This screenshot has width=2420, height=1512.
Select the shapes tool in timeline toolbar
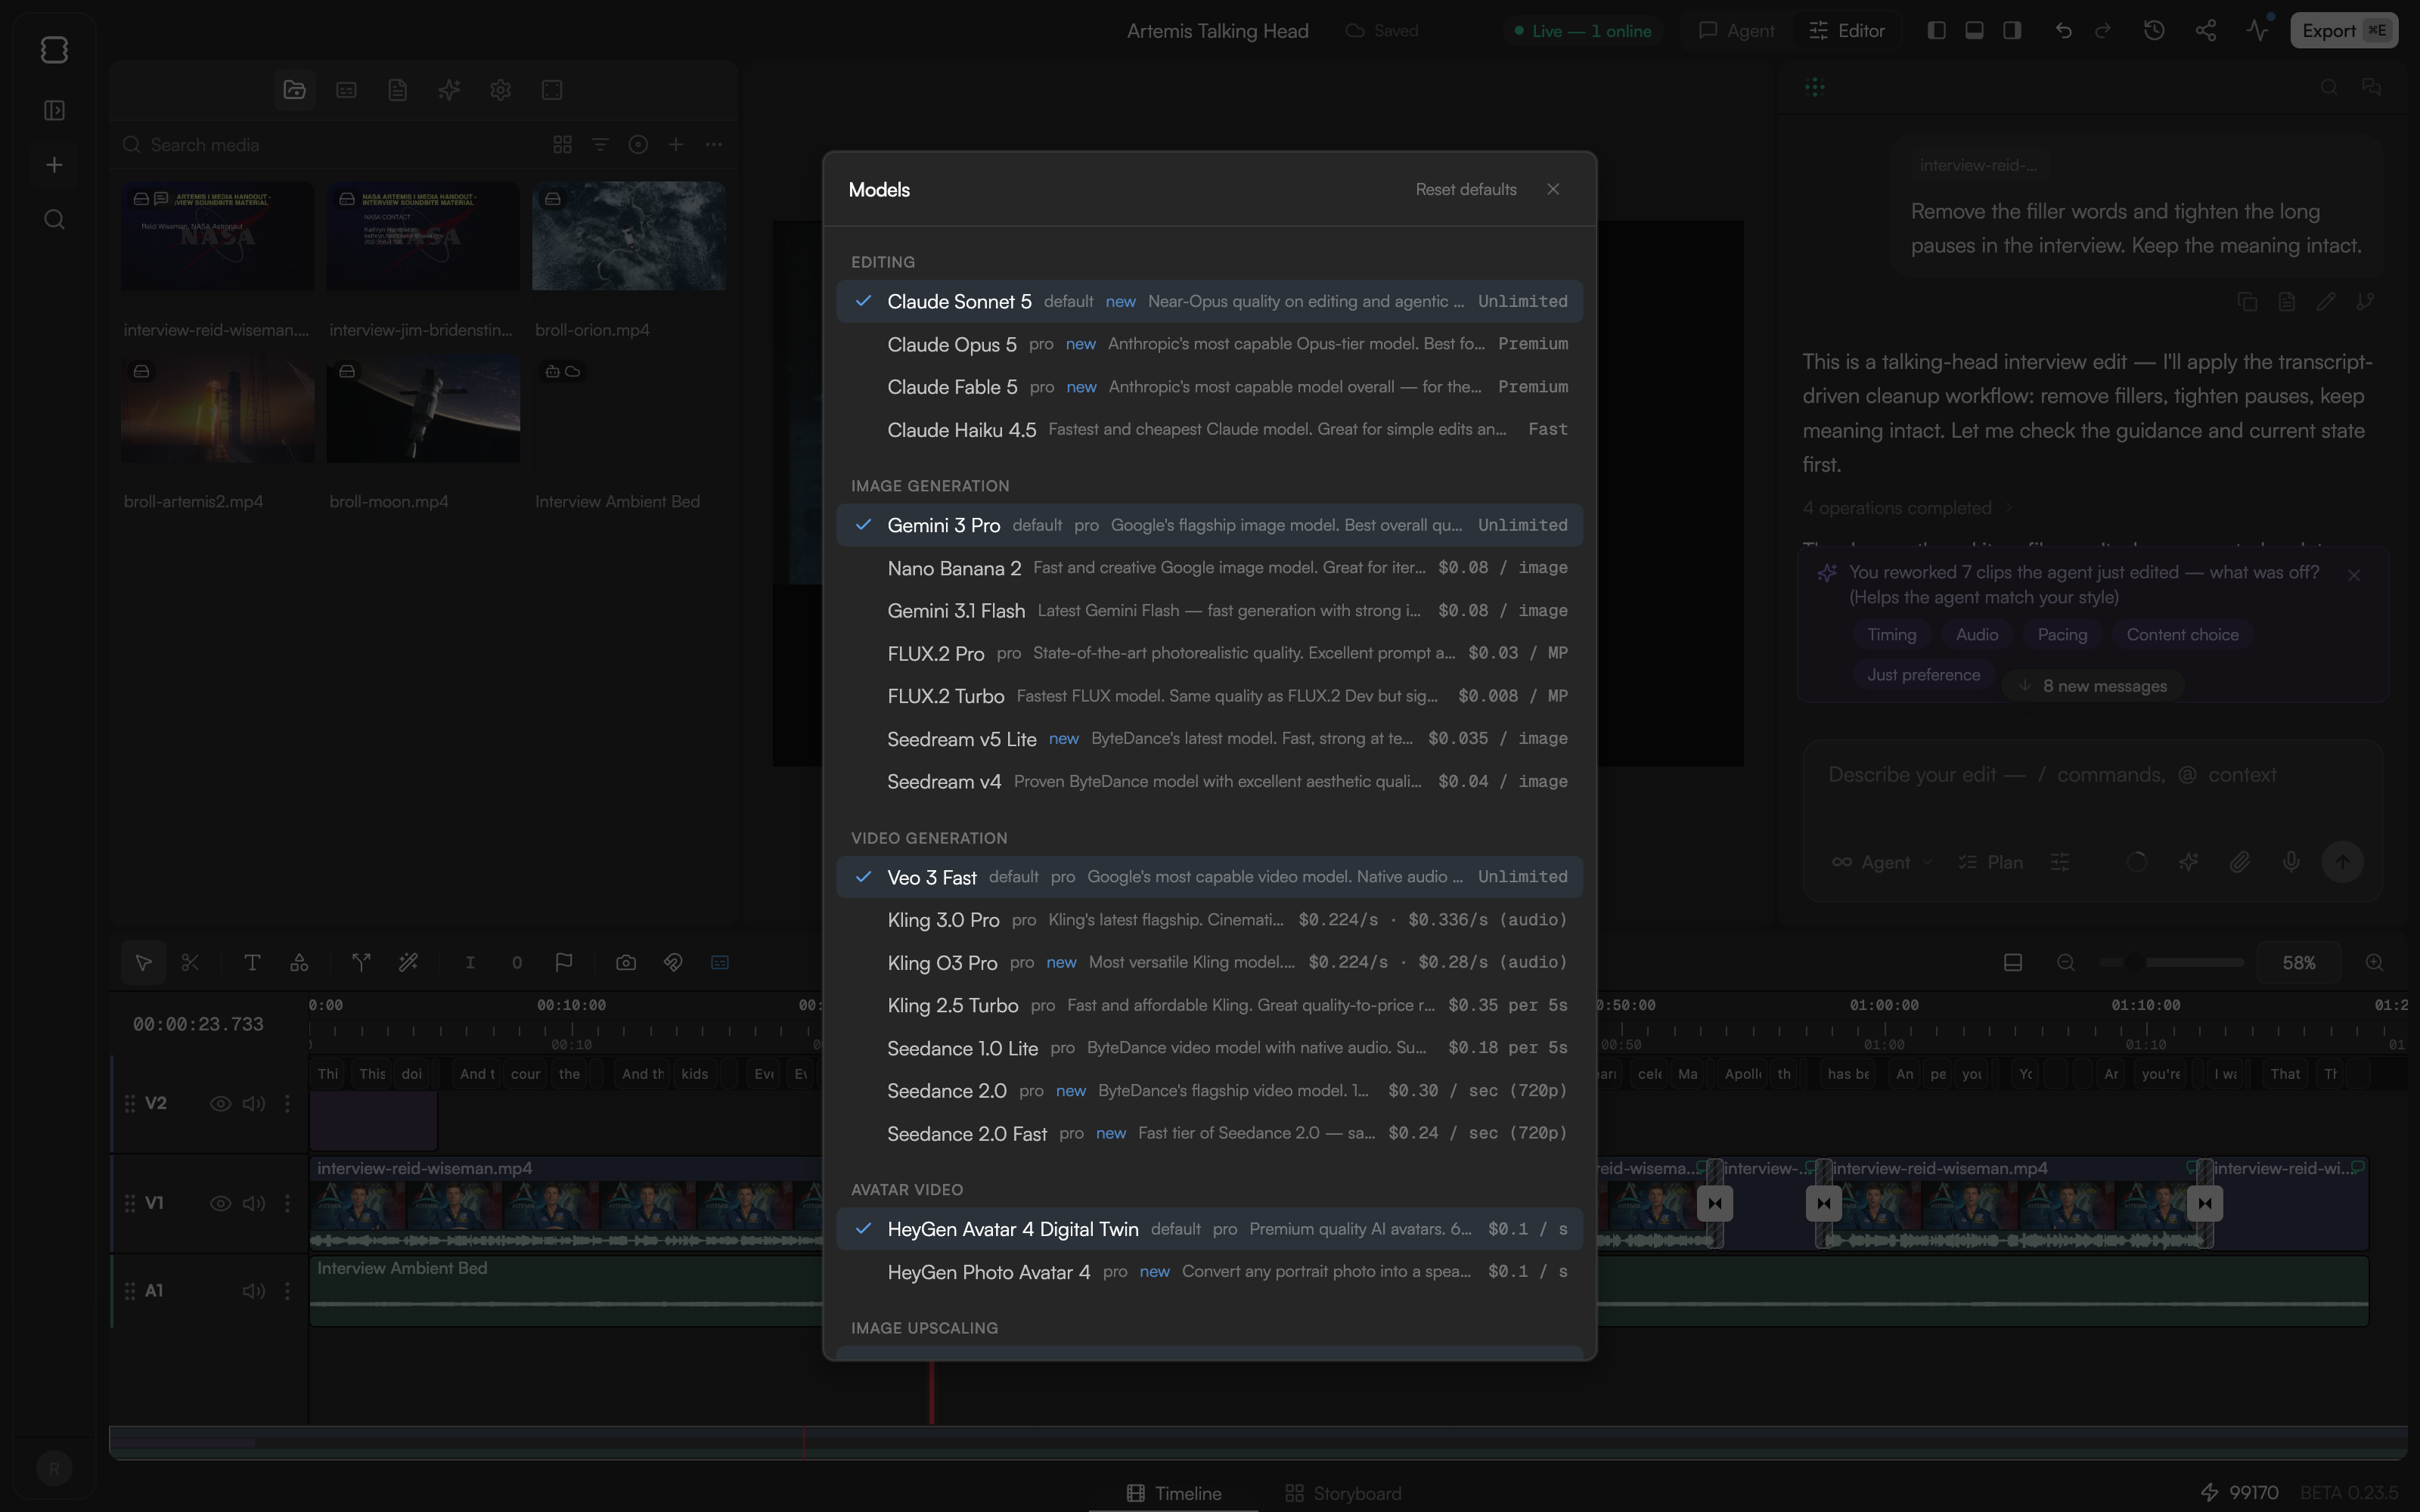[299, 963]
